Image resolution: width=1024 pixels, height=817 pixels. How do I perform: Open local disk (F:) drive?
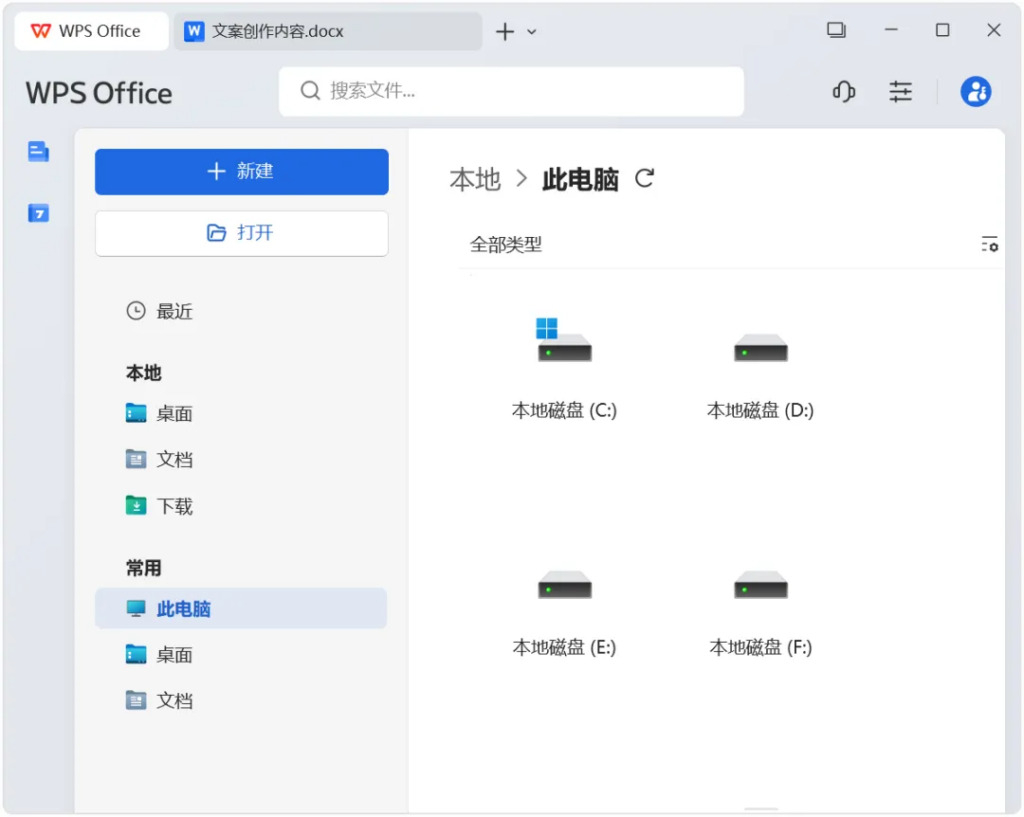(760, 605)
